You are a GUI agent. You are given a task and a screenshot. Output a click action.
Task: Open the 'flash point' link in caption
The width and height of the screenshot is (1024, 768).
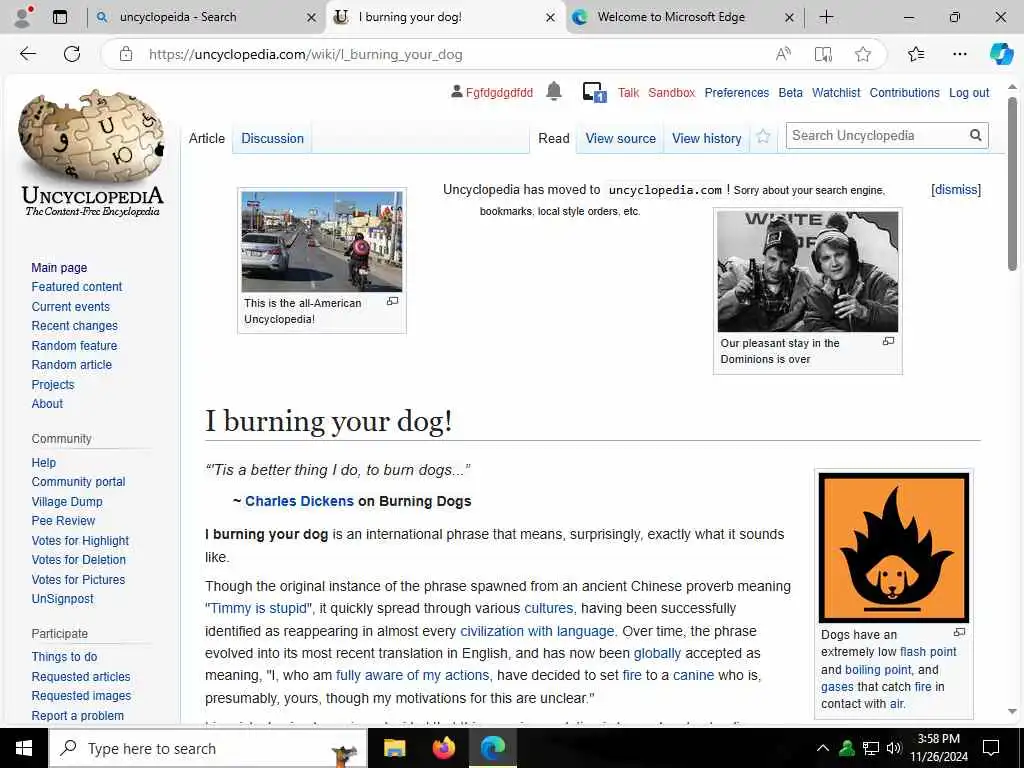928,652
